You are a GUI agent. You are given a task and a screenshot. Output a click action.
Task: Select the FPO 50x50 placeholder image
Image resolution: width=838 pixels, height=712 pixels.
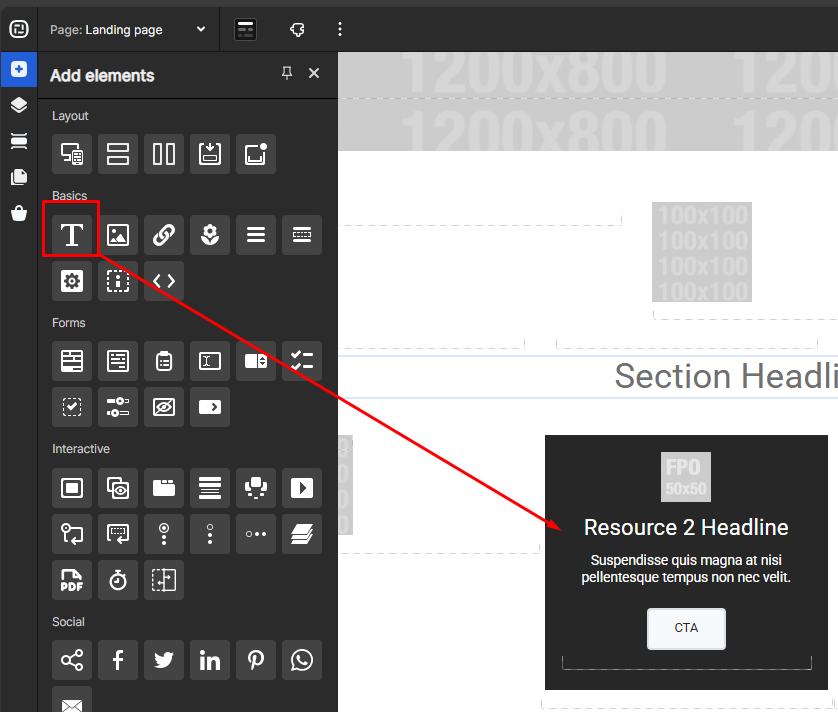686,477
